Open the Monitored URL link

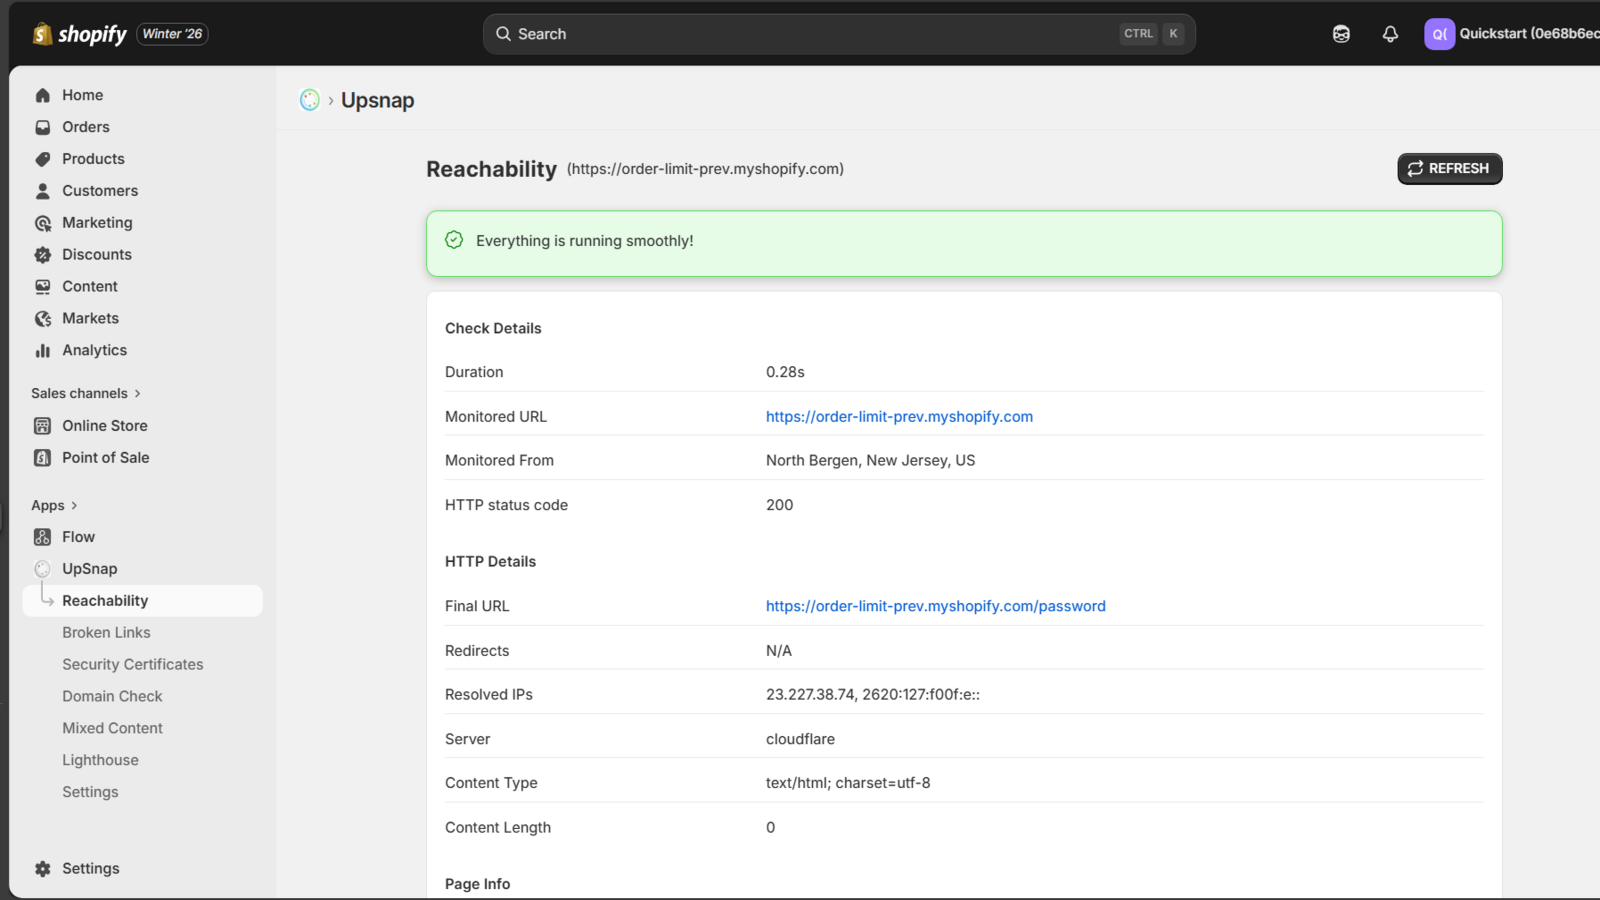click(x=899, y=417)
